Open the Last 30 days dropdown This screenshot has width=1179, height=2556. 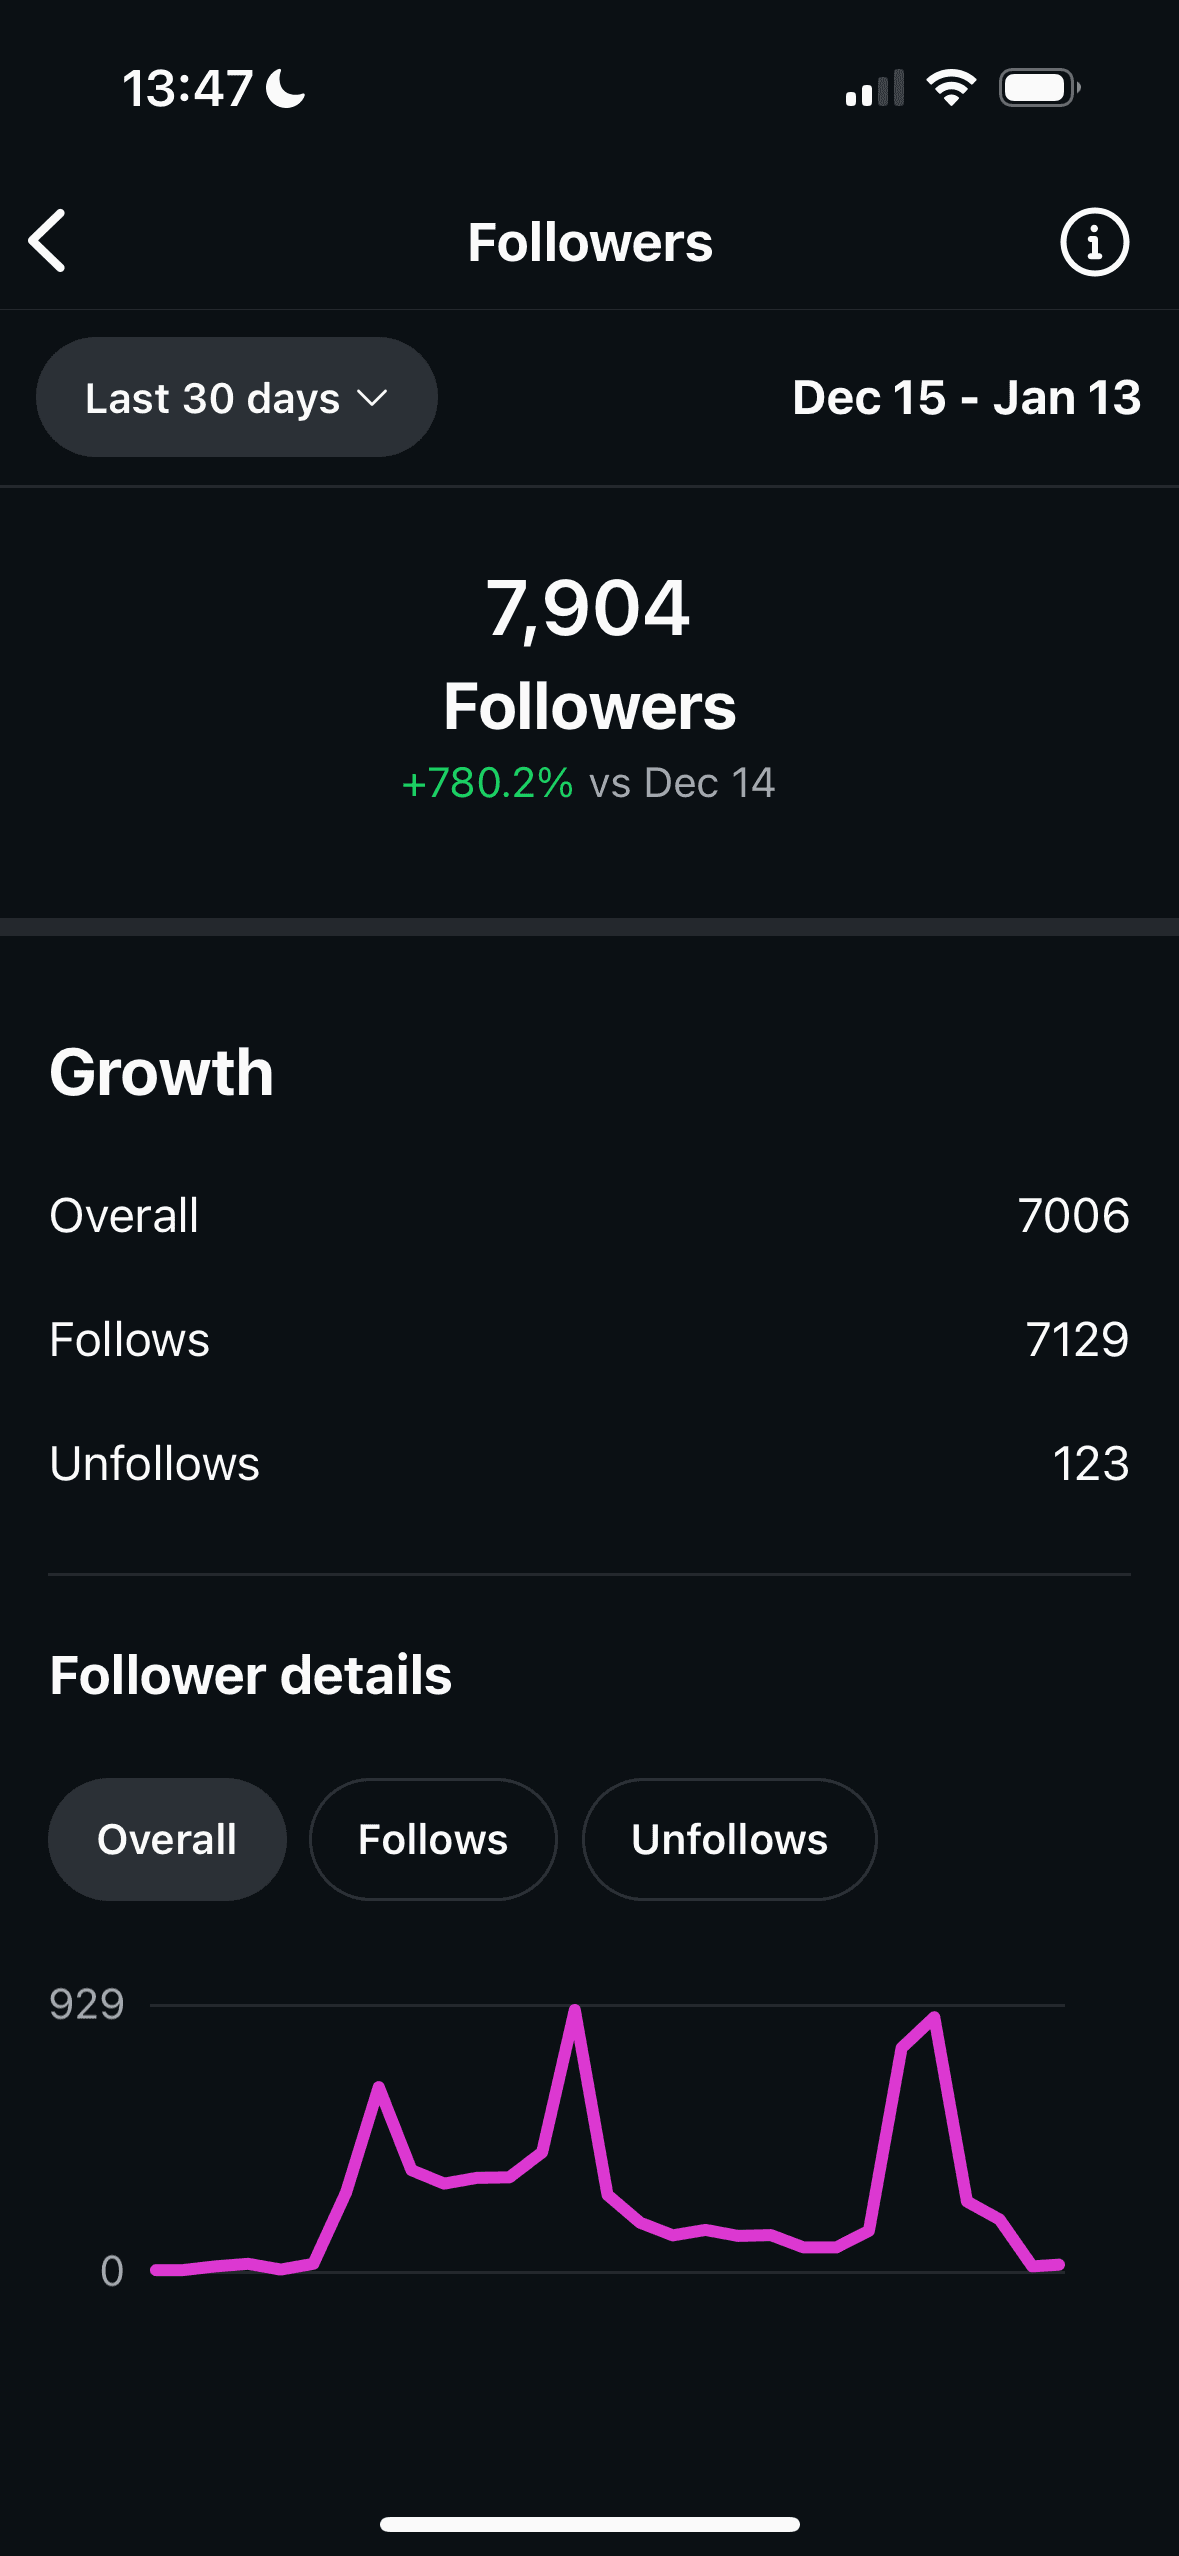tap(236, 398)
